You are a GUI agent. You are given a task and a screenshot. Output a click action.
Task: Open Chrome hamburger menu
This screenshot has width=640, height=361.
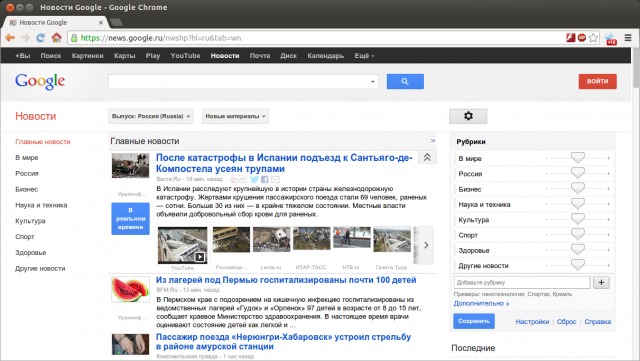(x=628, y=38)
